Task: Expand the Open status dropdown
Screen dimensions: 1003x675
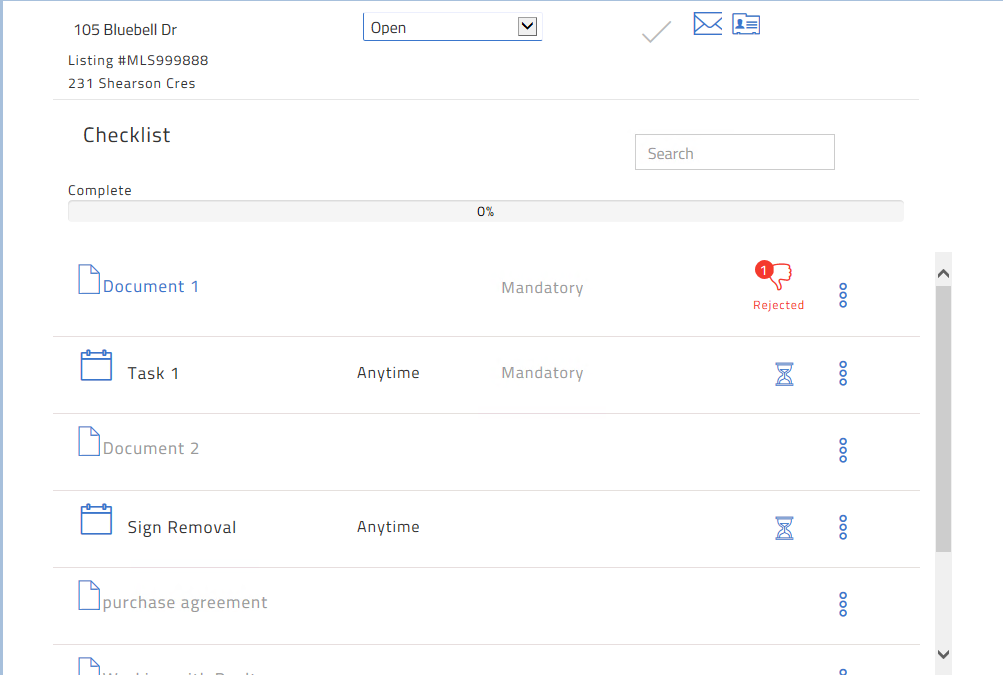Action: pos(527,26)
